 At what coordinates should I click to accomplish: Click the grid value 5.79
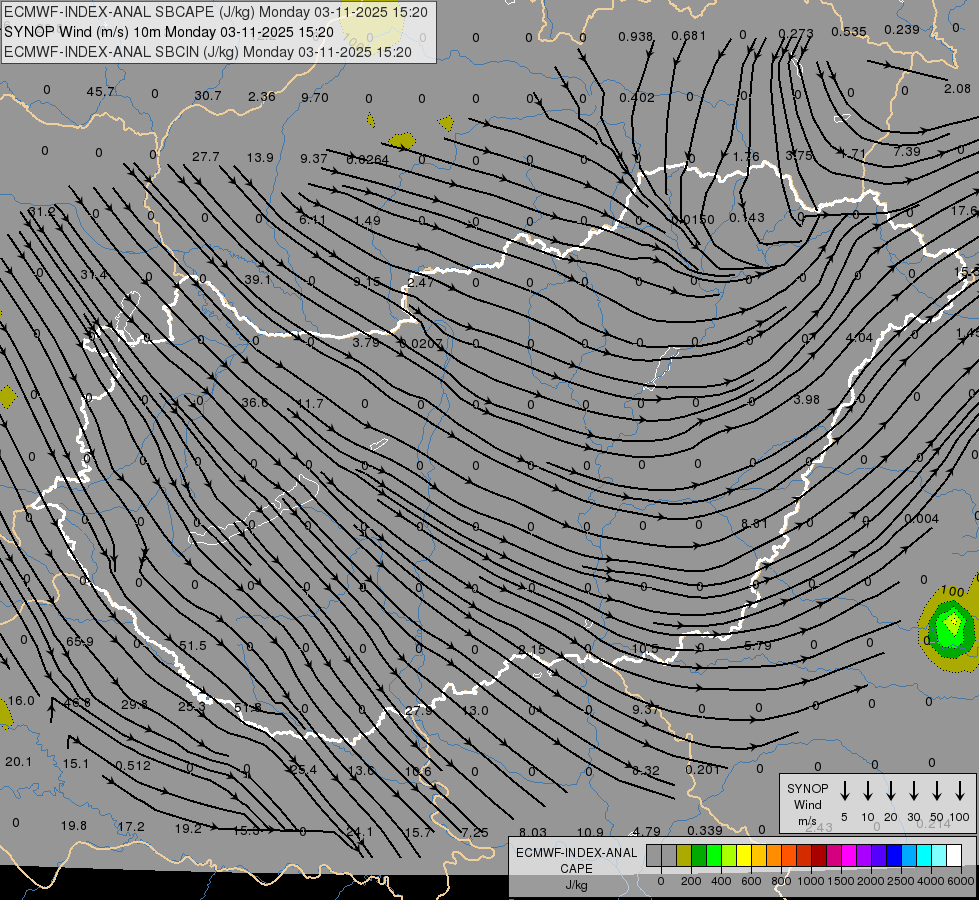pyautogui.click(x=757, y=645)
